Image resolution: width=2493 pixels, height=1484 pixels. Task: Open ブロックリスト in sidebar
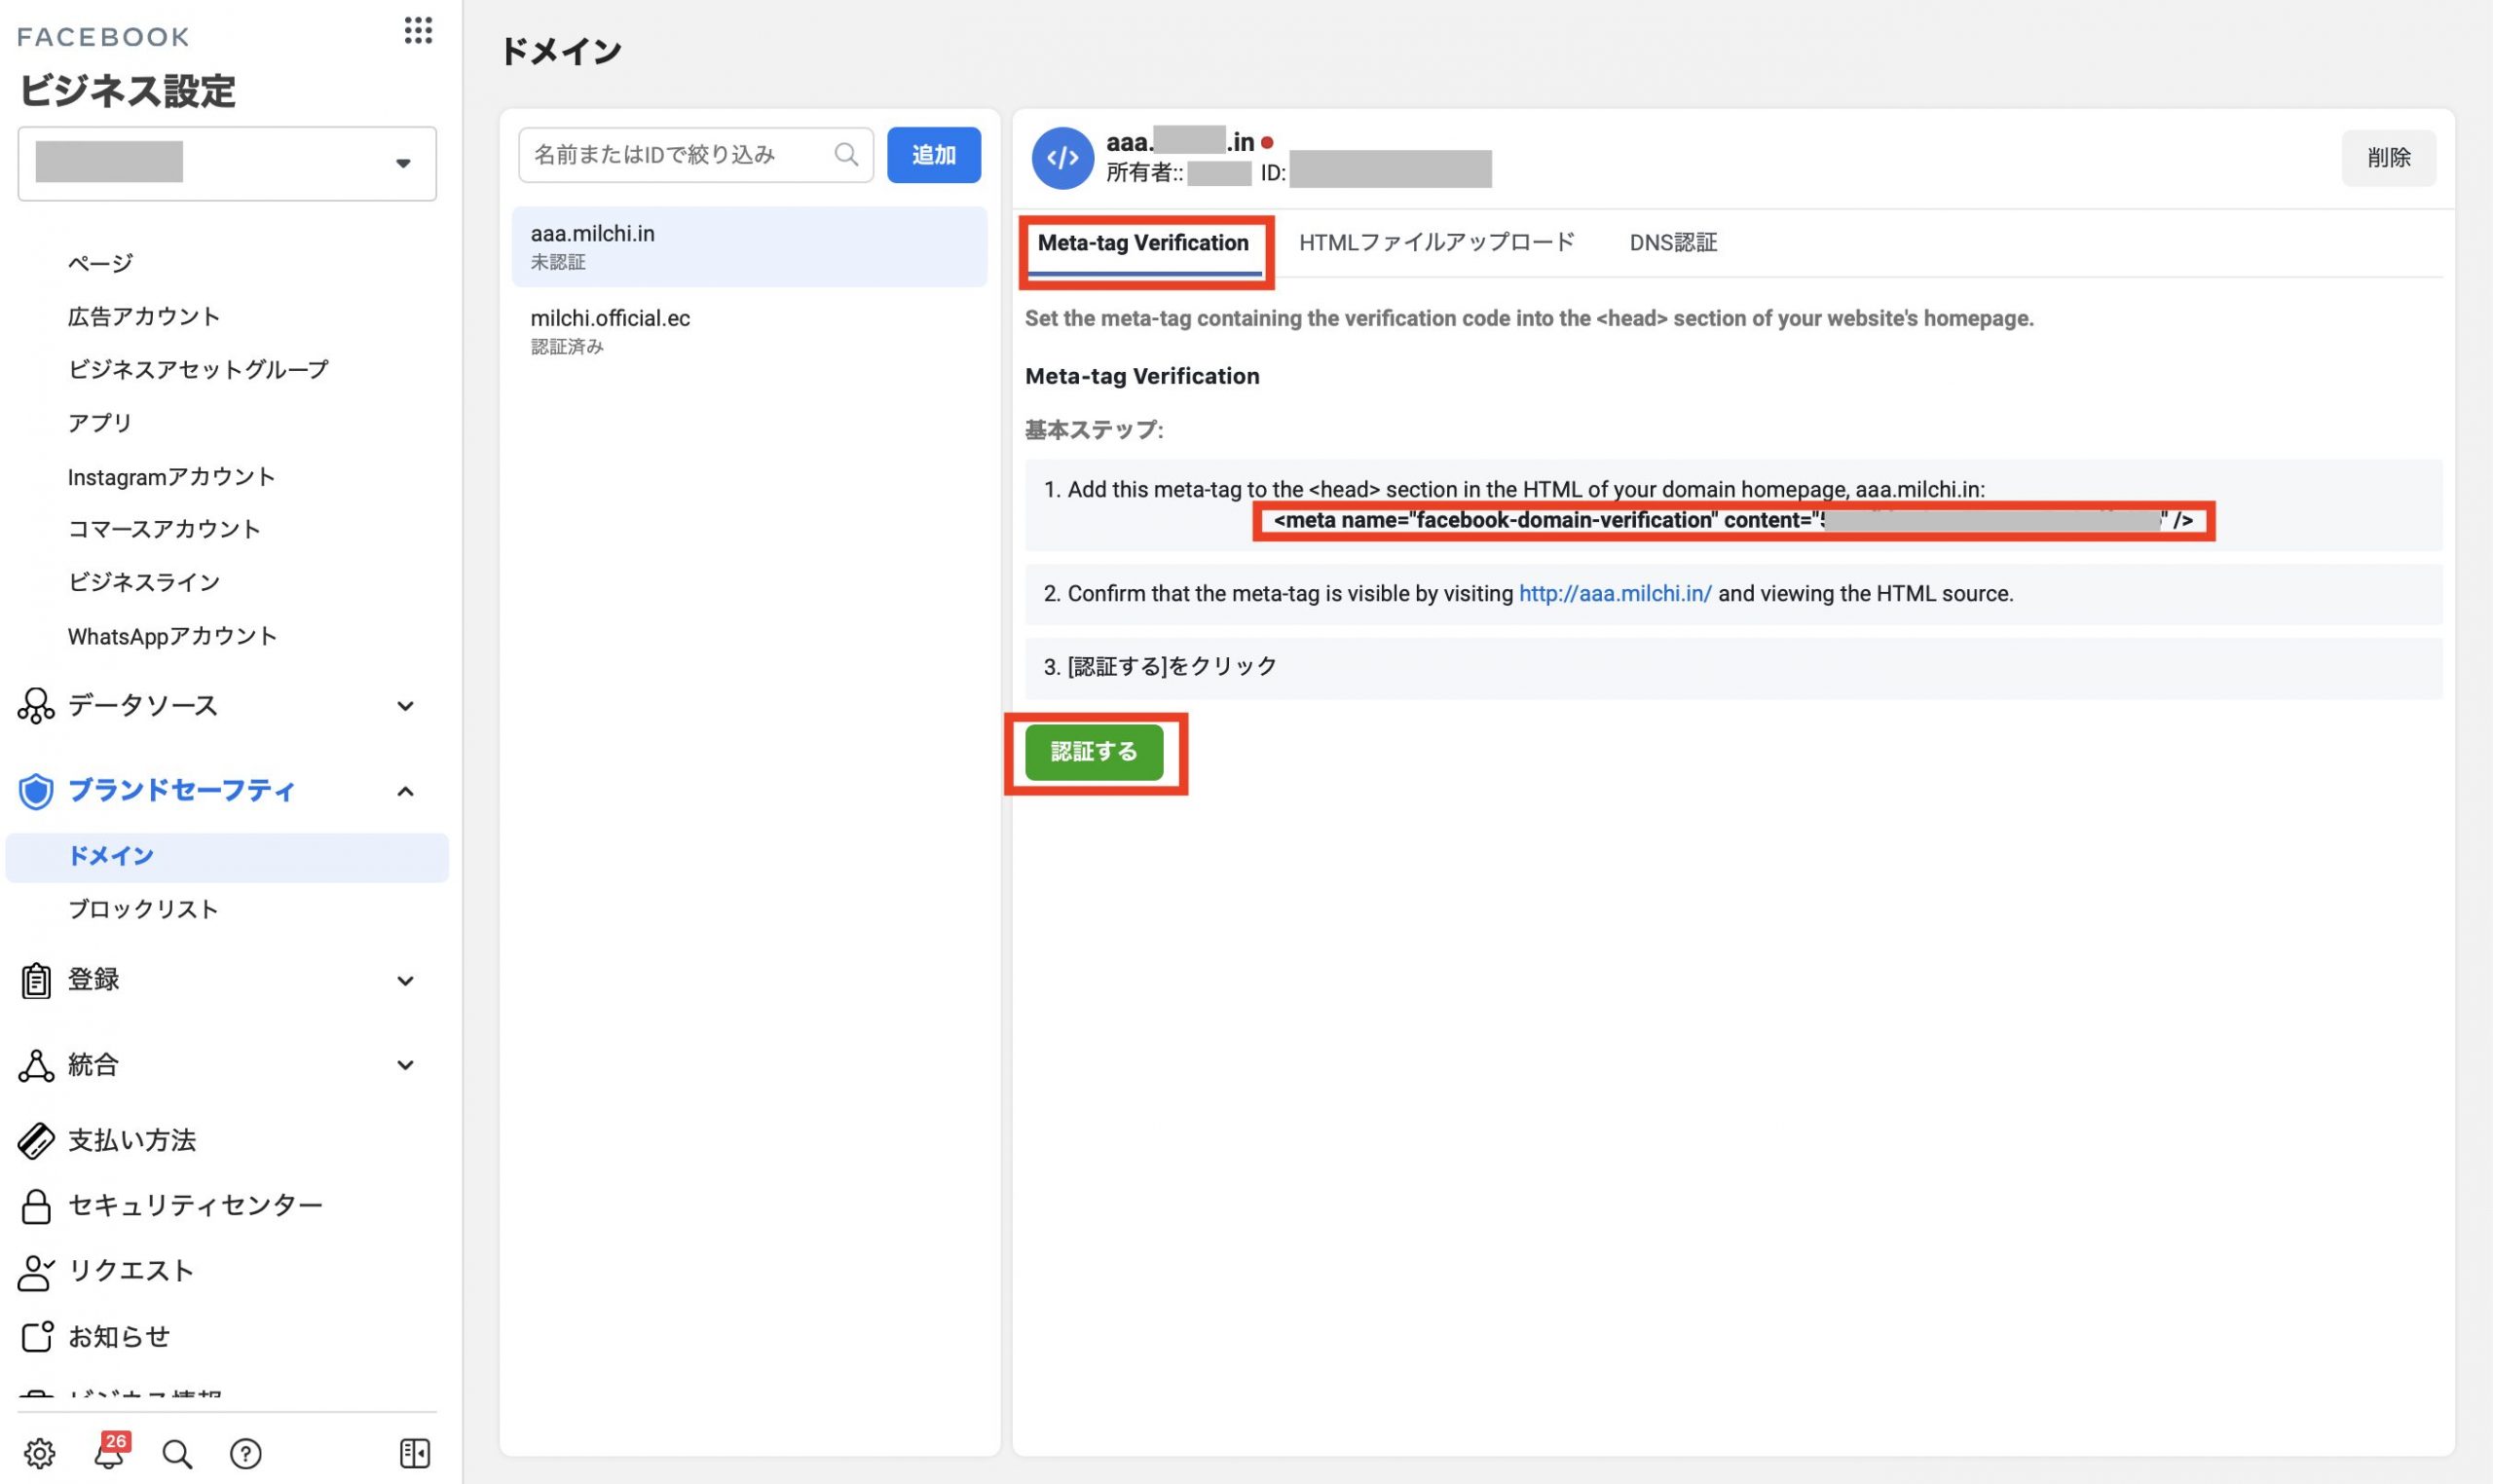[x=142, y=909]
